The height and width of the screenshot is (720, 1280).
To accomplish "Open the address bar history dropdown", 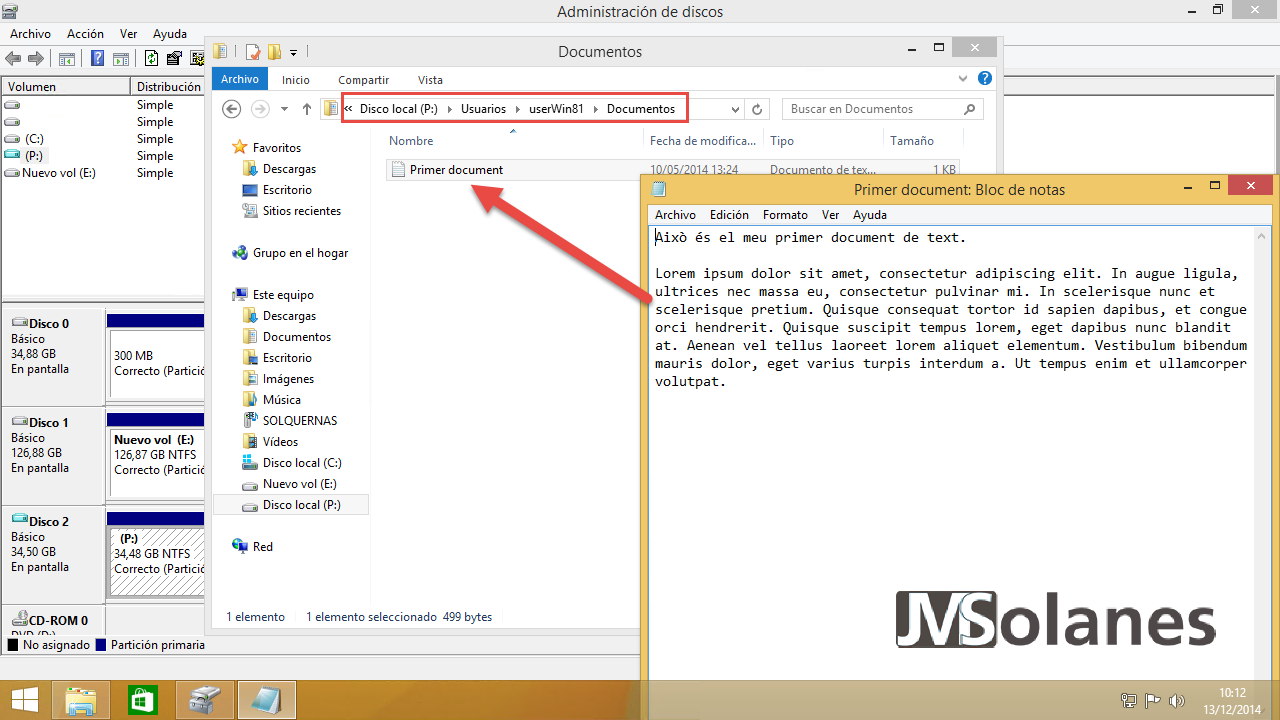I will 736,109.
